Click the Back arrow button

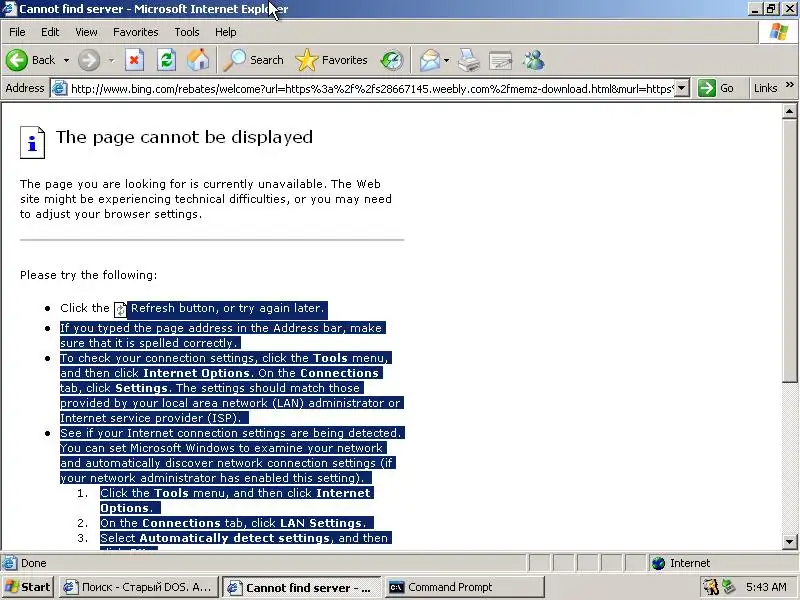[17, 60]
